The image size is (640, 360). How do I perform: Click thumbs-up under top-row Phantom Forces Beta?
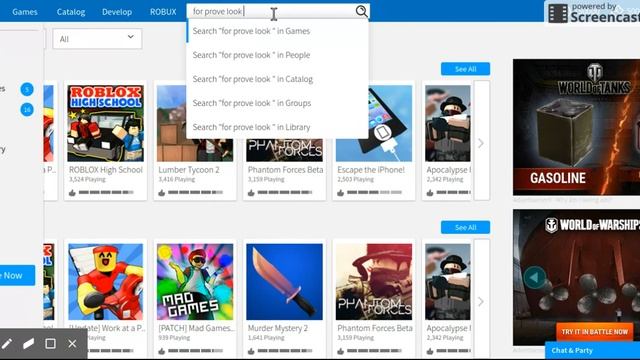pos(251,192)
